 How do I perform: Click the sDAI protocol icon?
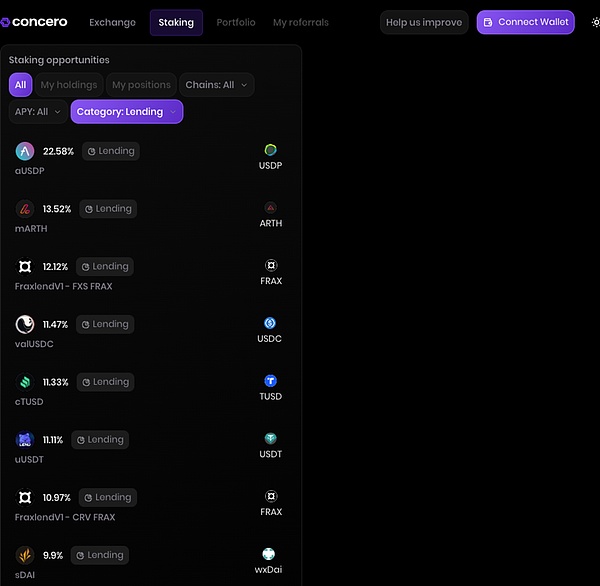[25, 555]
